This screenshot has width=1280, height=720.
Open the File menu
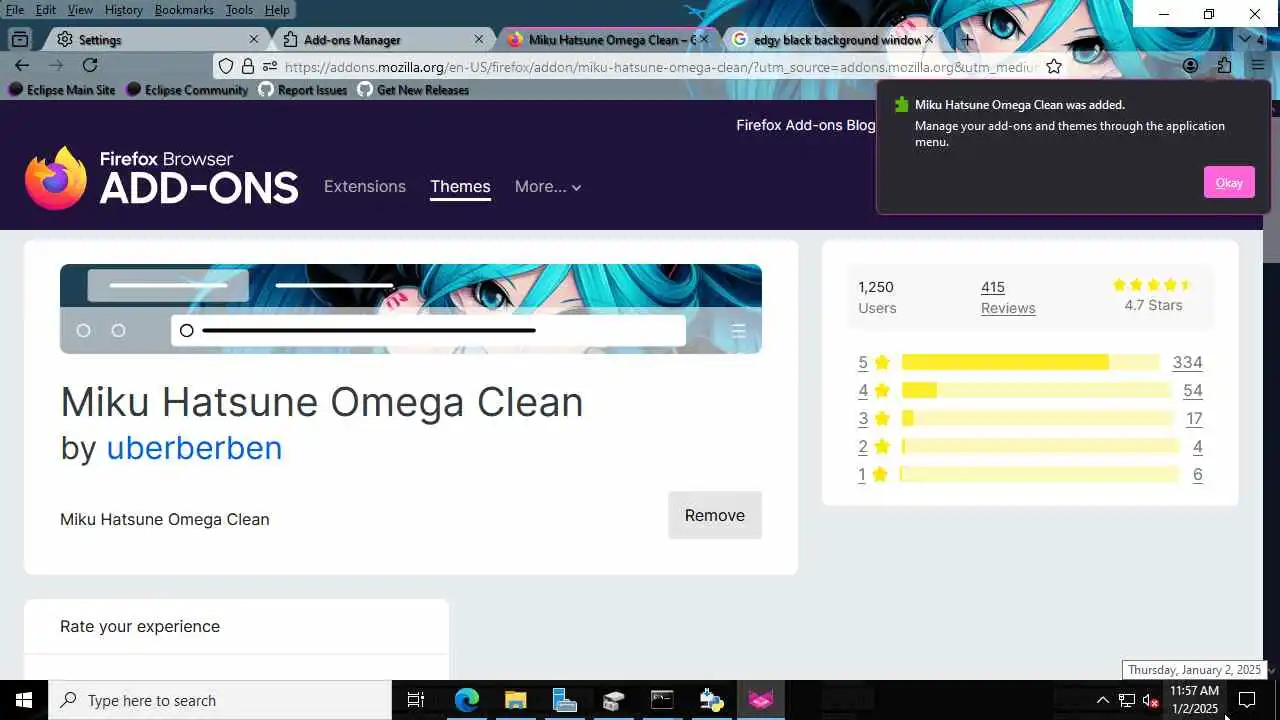coord(15,9)
